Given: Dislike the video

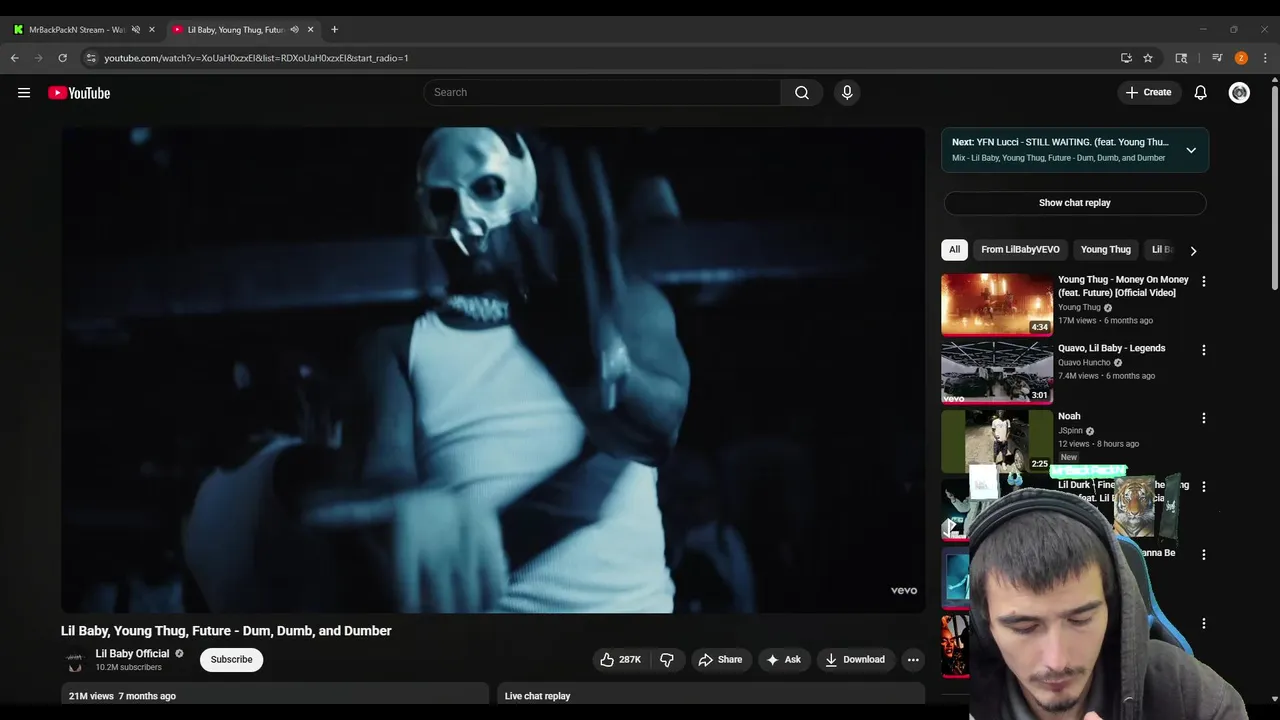Looking at the screenshot, I should click(667, 659).
